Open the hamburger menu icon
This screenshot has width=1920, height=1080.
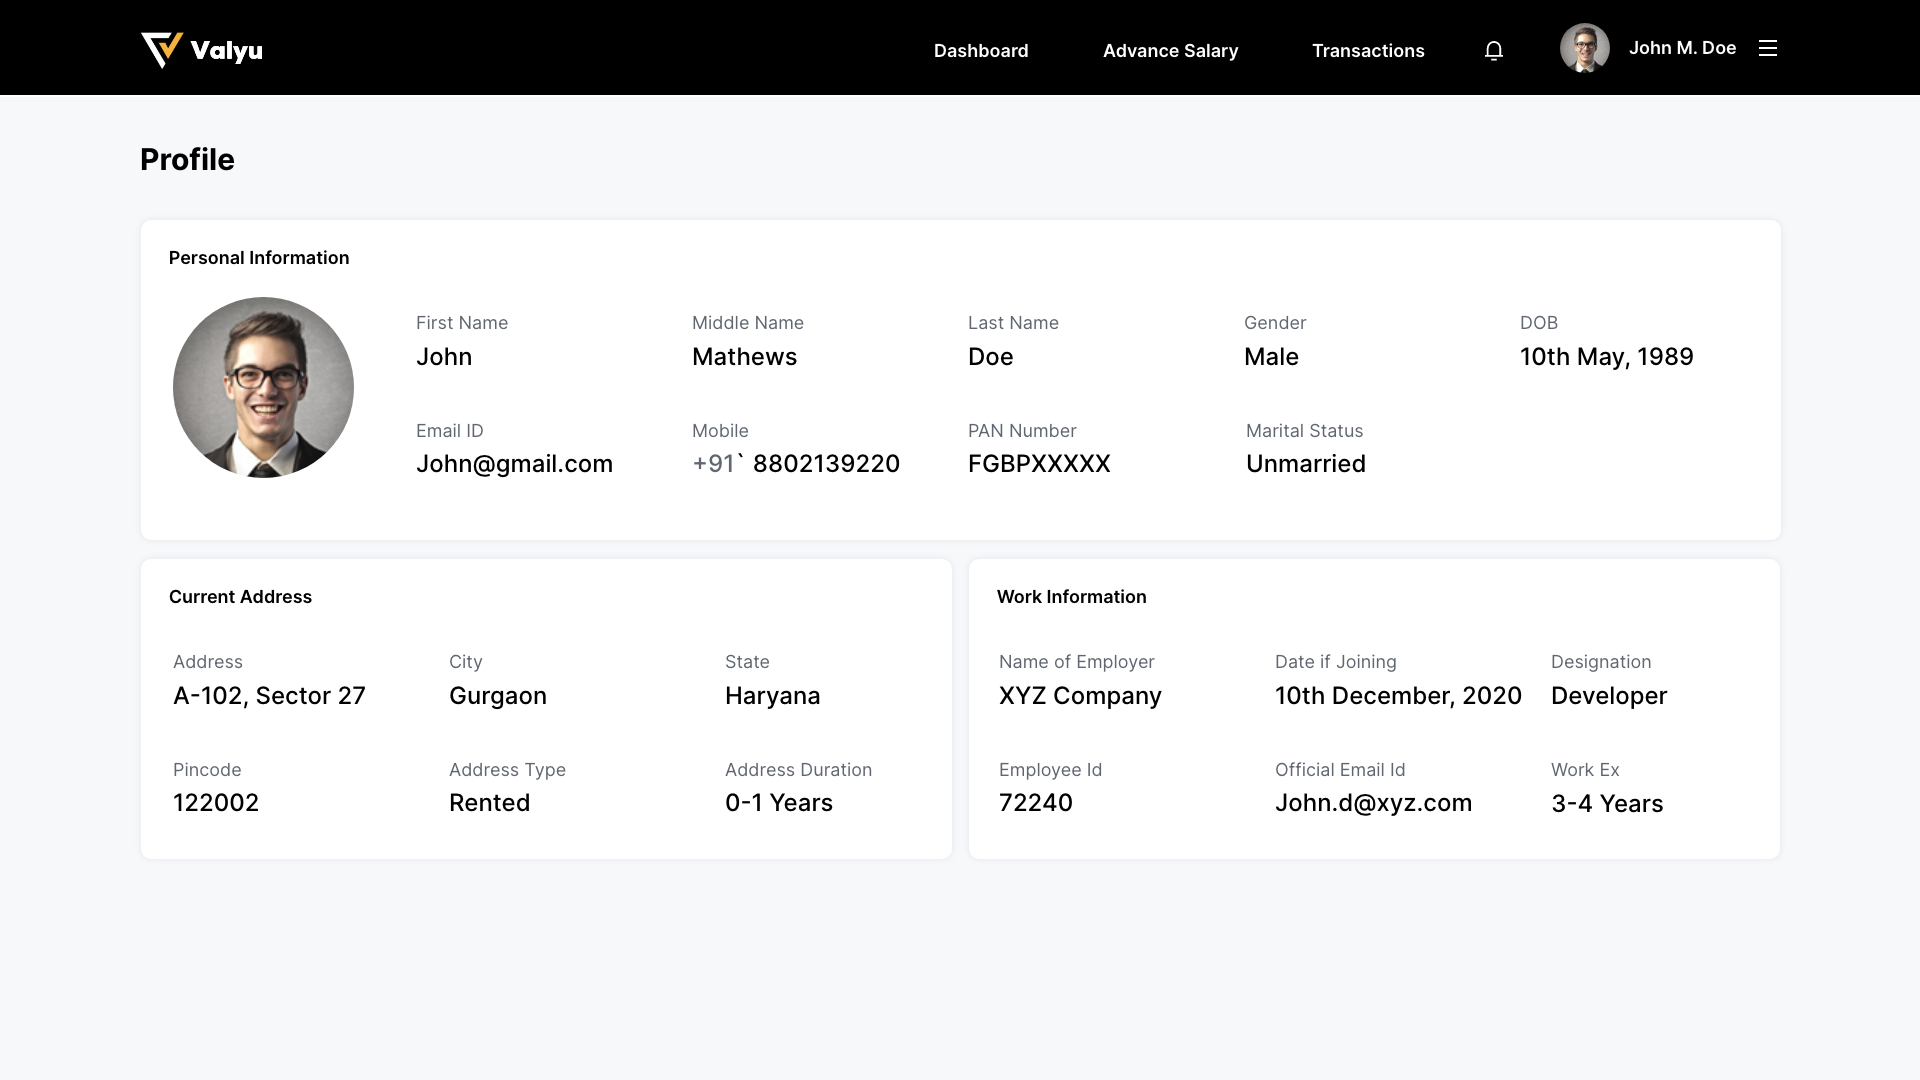tap(1767, 48)
